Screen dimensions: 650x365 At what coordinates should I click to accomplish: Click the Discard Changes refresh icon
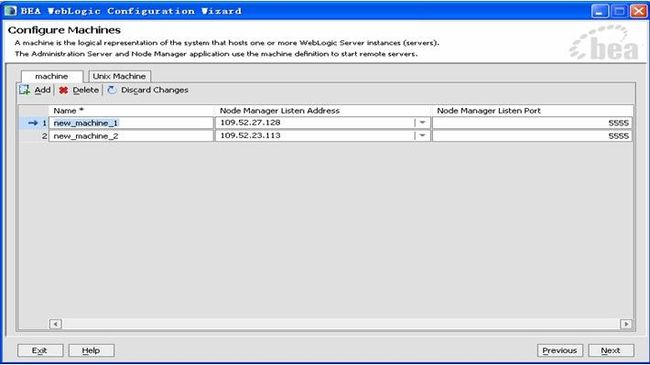(112, 90)
